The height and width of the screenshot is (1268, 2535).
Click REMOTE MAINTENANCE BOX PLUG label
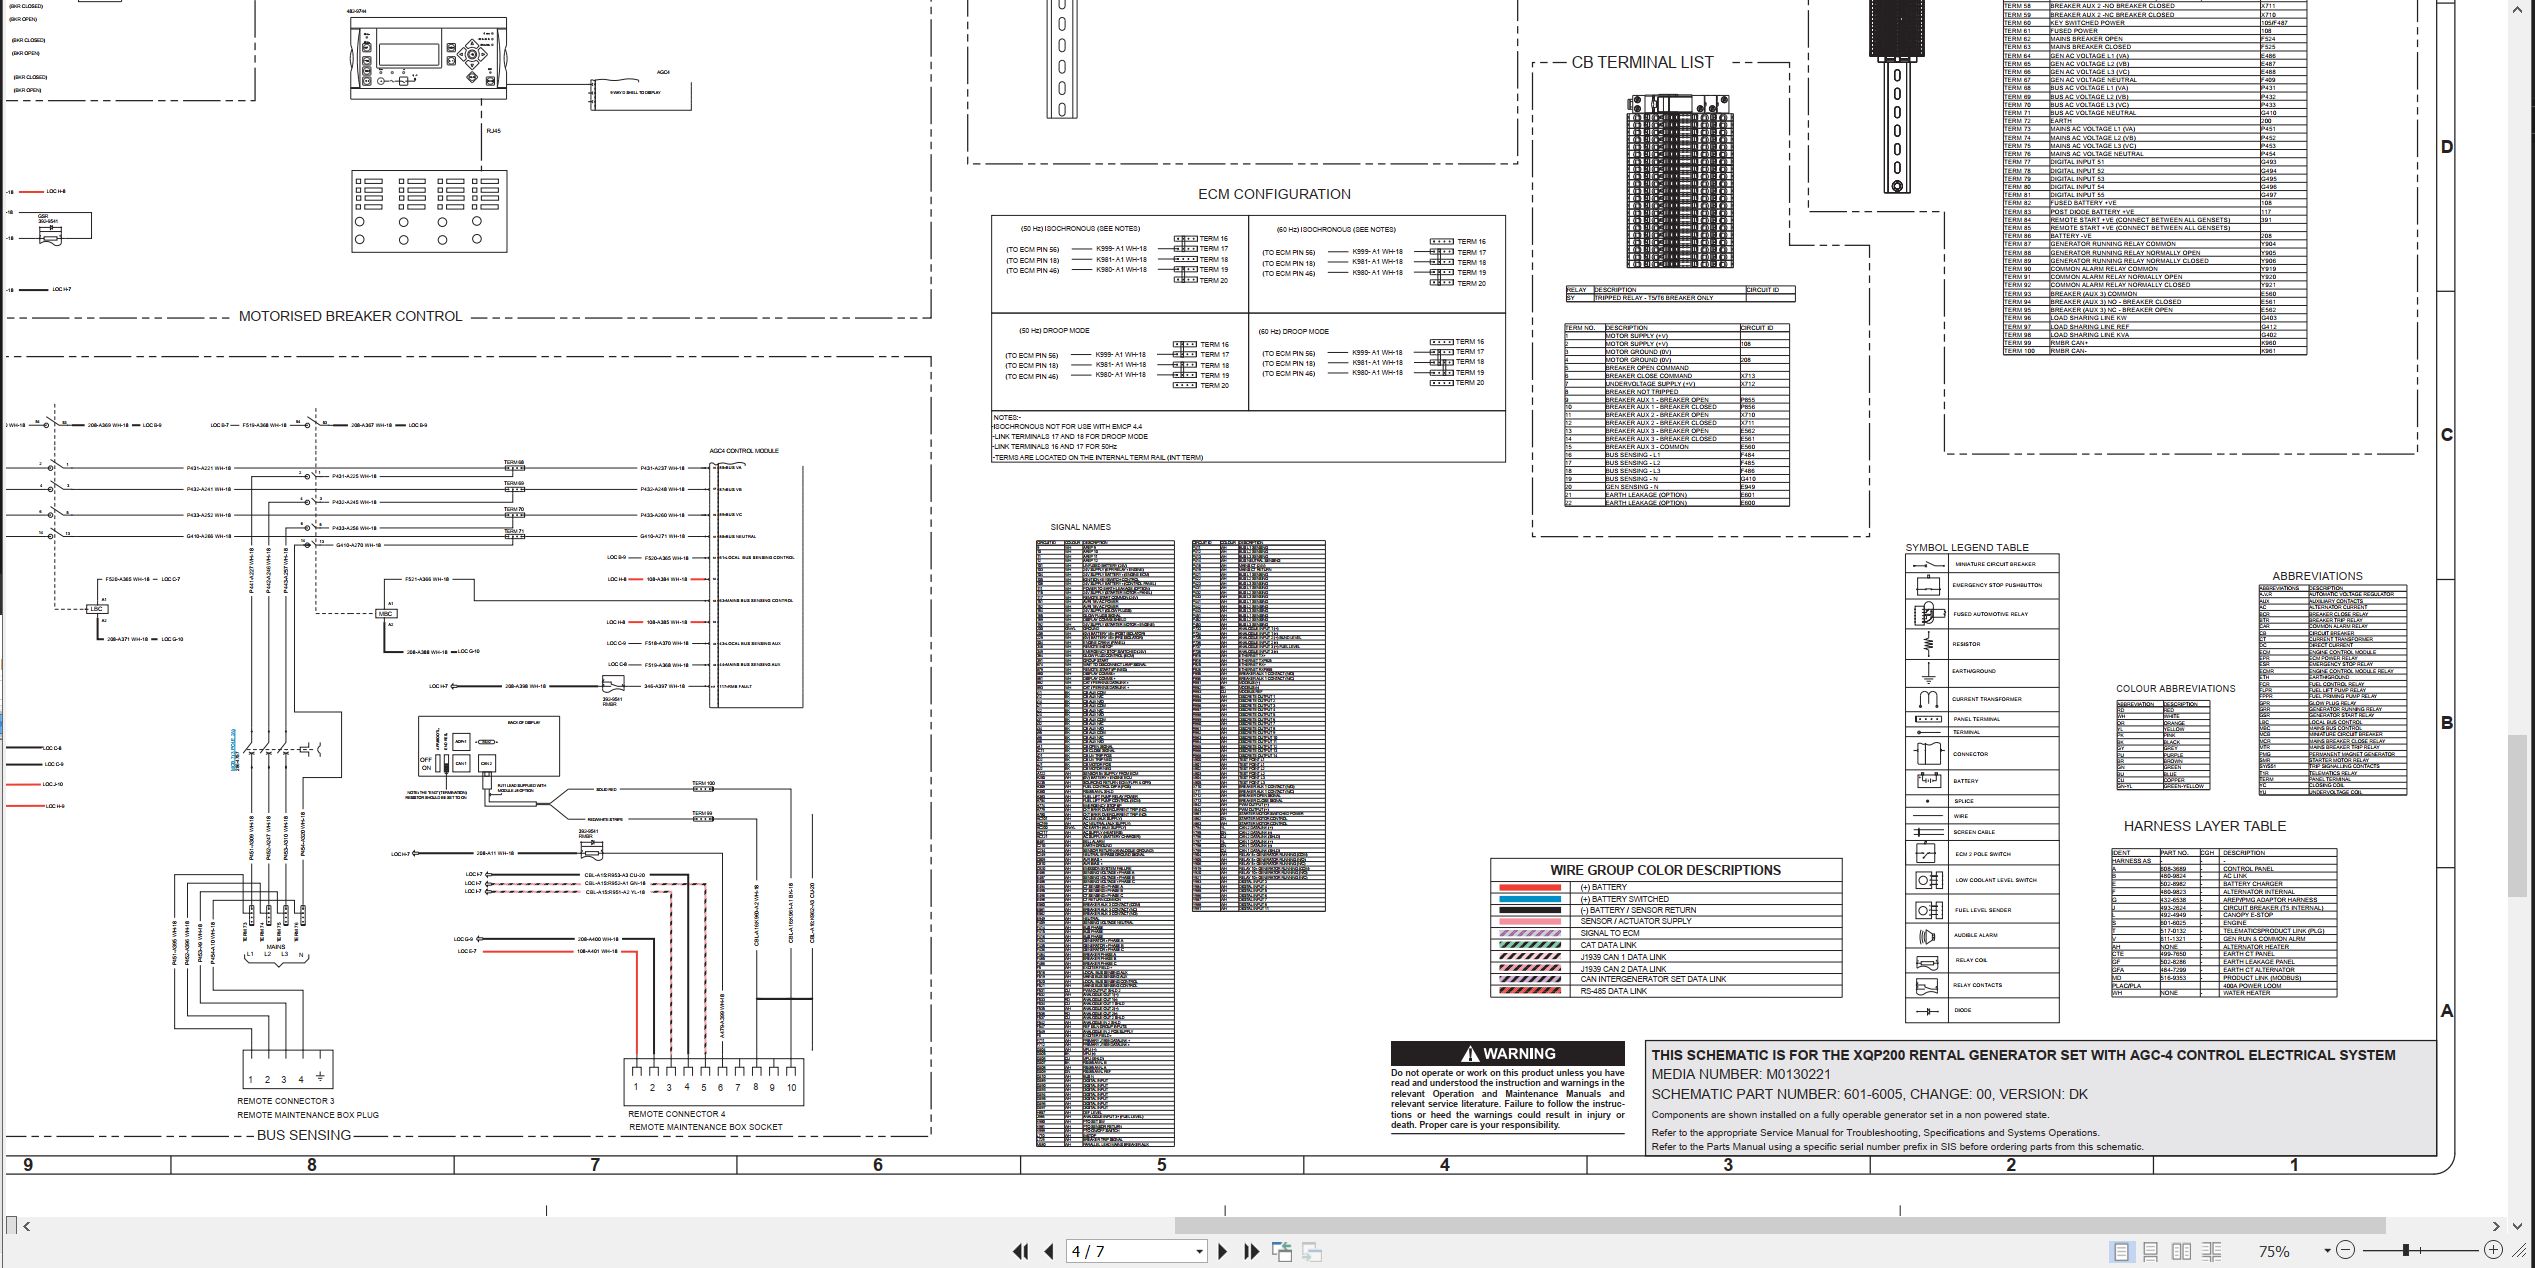tap(308, 1115)
